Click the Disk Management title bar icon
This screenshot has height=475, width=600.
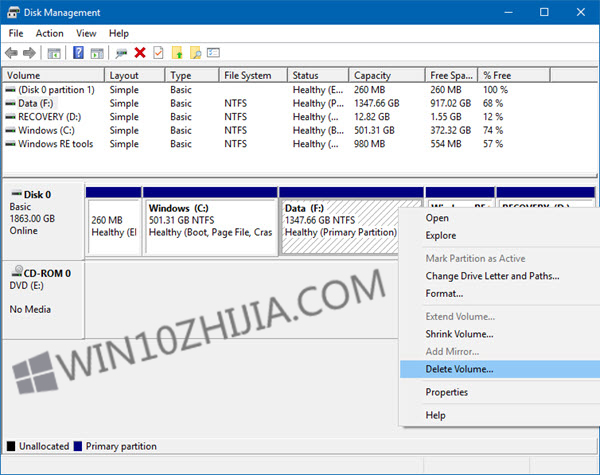[13, 12]
